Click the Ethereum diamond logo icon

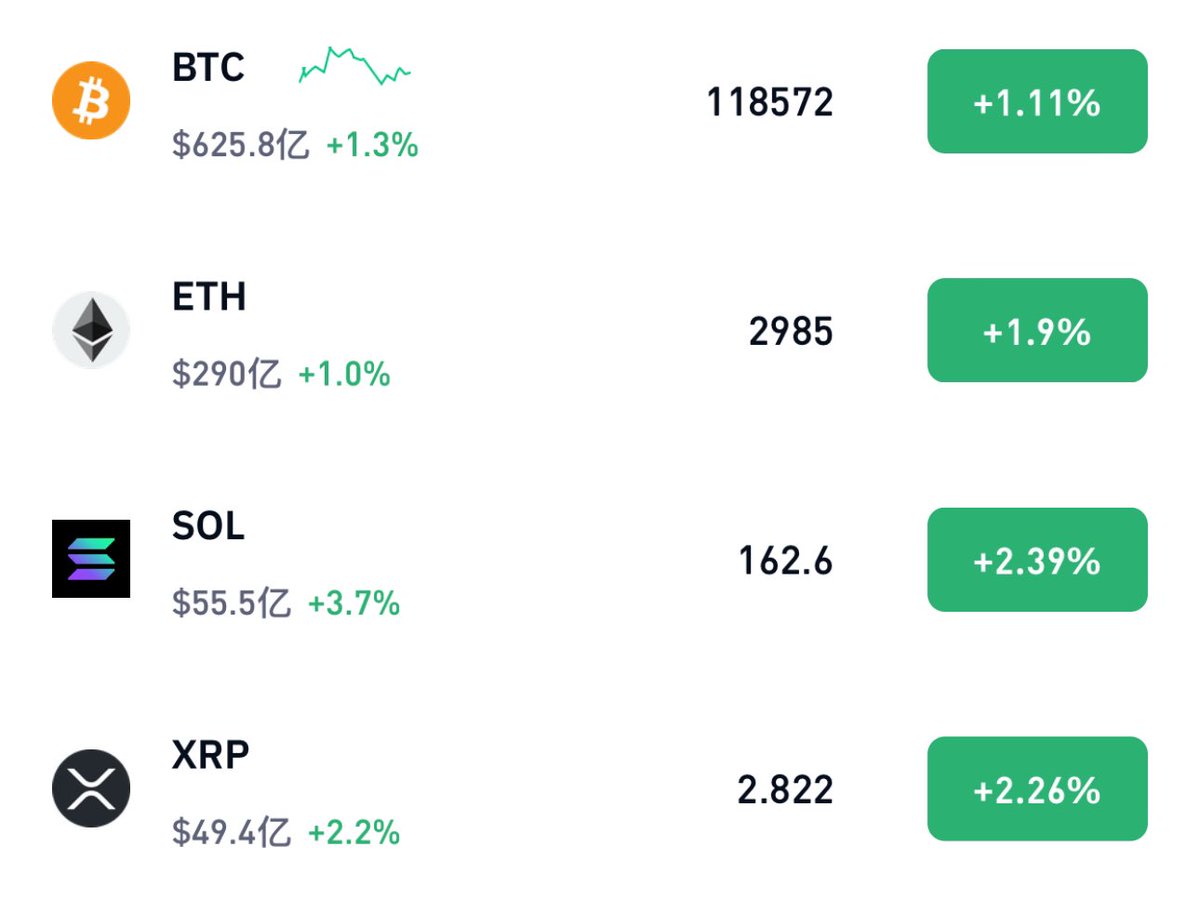pyautogui.click(x=91, y=330)
